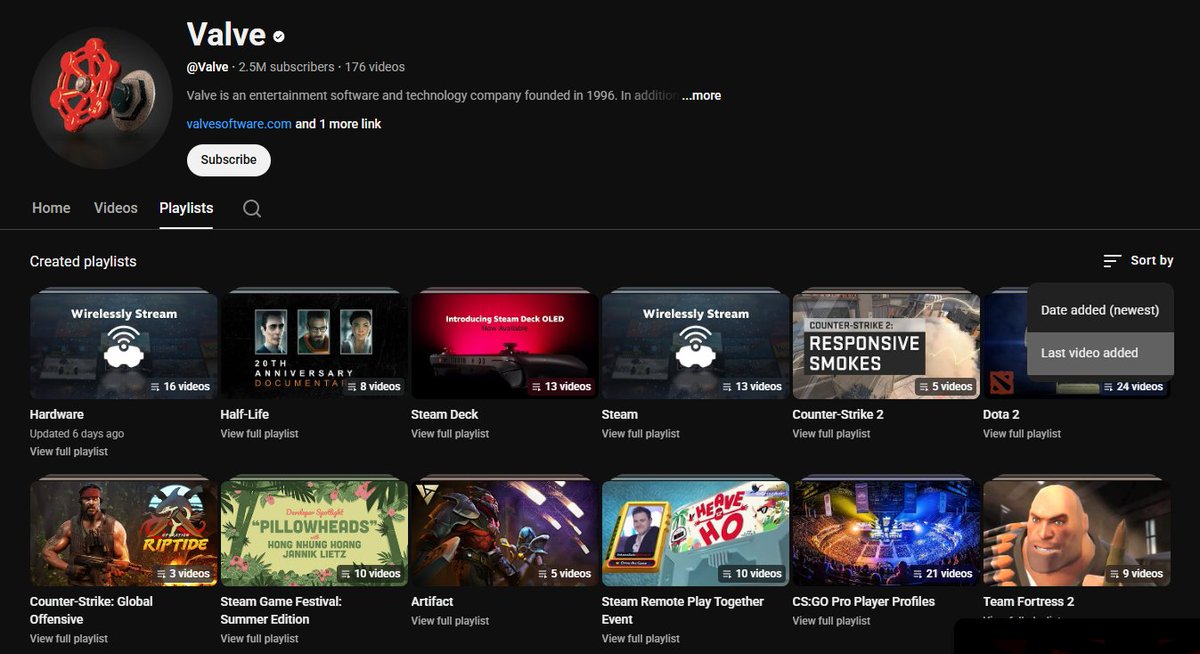Image resolution: width=1200 pixels, height=654 pixels.
Task: Open Steam Game Festival Pillowheads thumbnail
Action: [314, 533]
